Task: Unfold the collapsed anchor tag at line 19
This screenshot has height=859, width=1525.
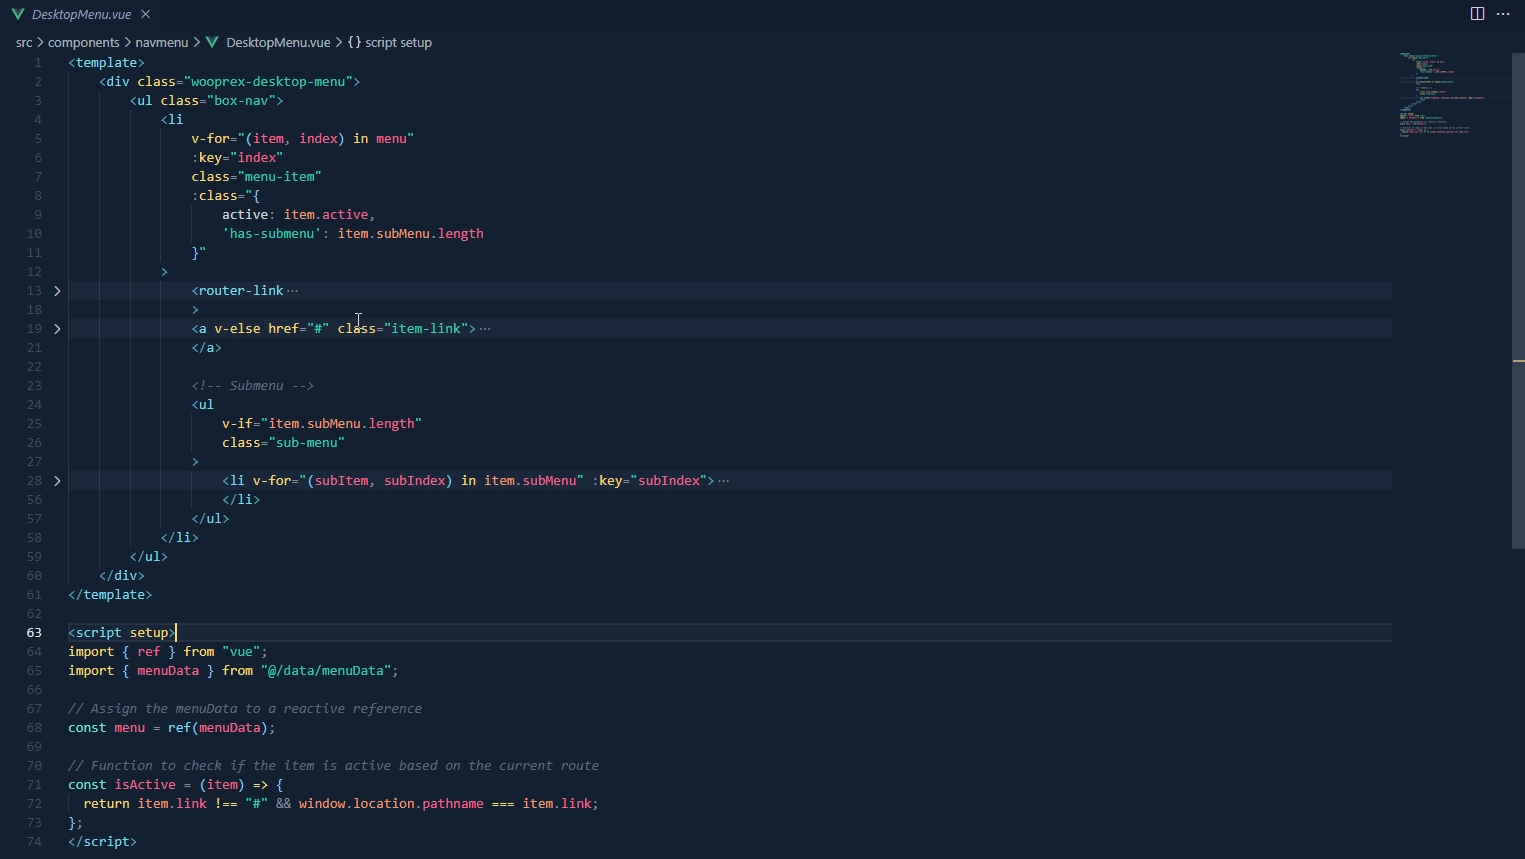Action: tap(57, 329)
